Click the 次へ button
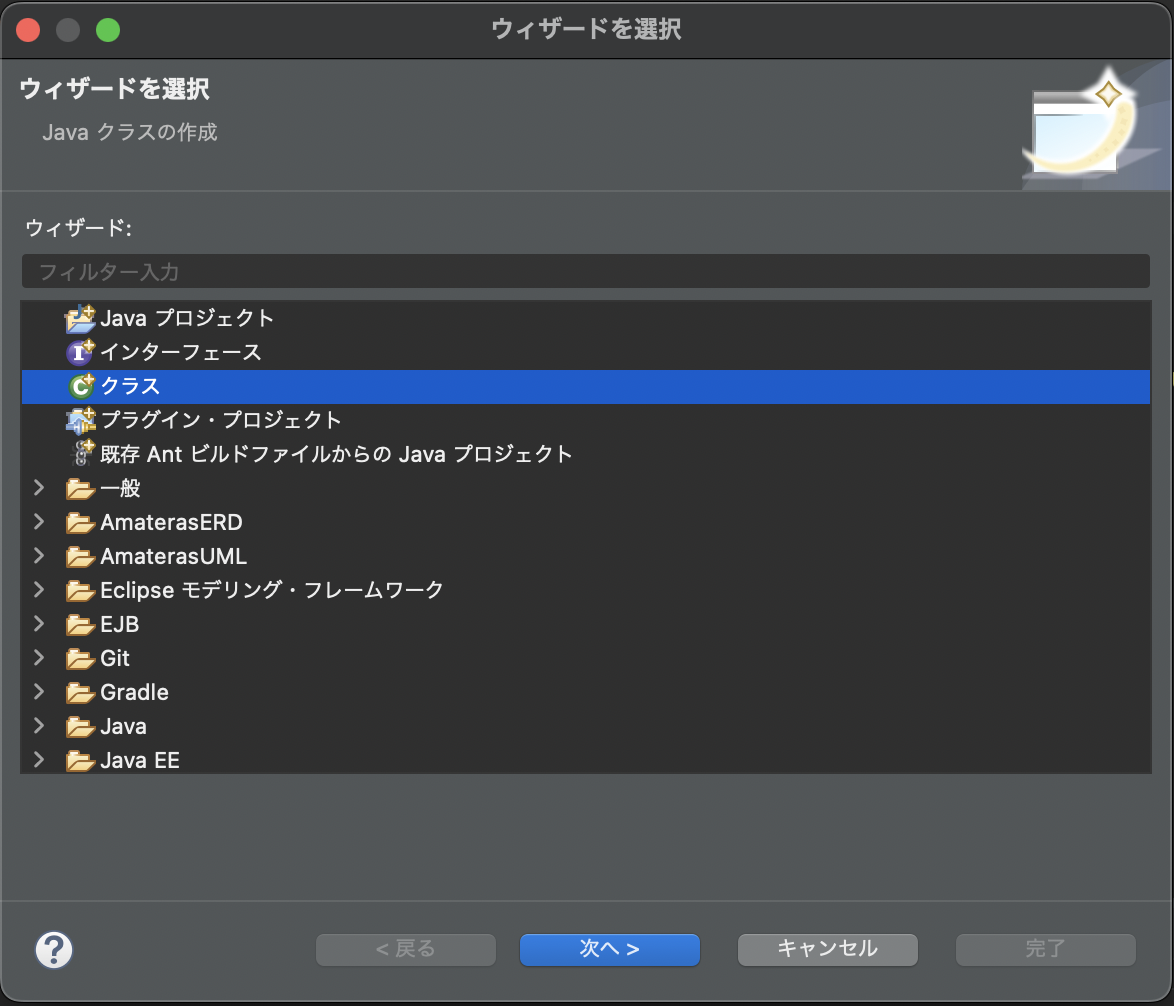The width and height of the screenshot is (1174, 1006). (x=609, y=950)
